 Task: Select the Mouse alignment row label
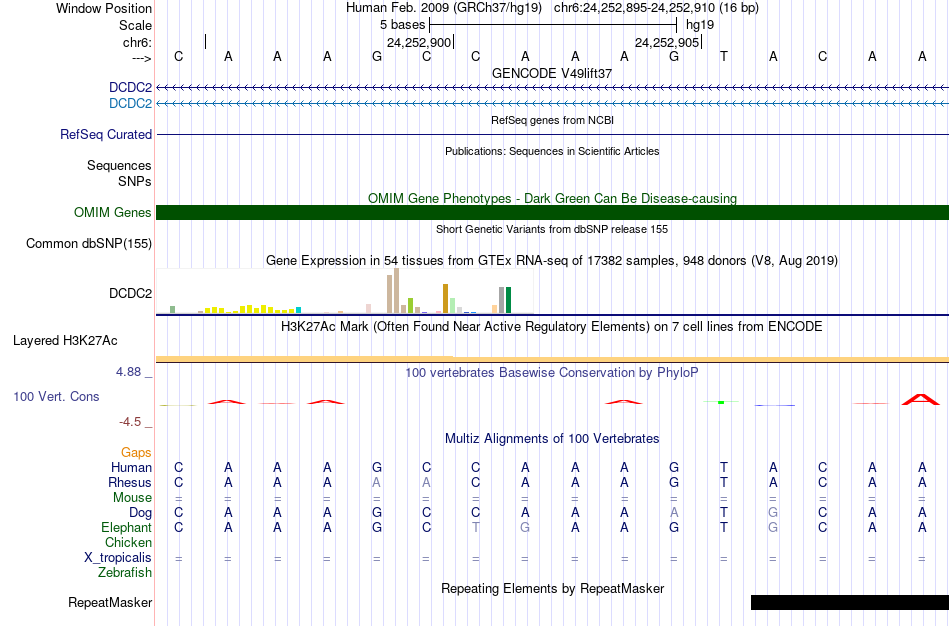click(132, 498)
